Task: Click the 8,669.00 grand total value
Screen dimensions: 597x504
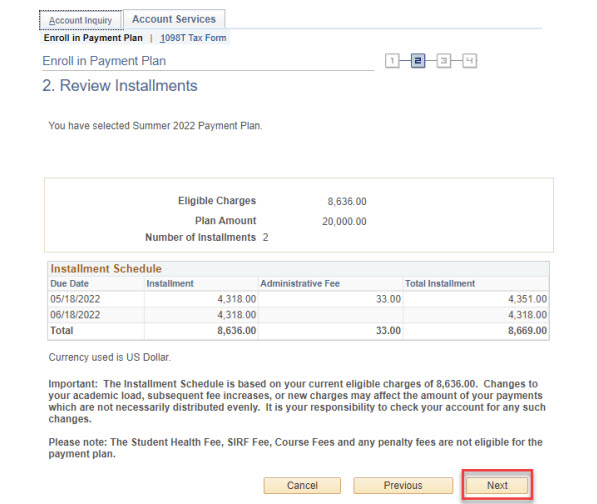Action: pos(527,330)
